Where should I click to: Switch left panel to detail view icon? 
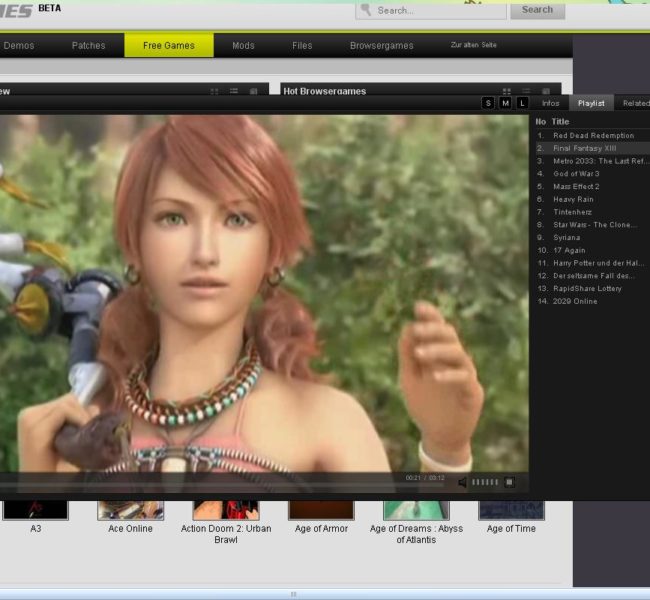point(254,91)
